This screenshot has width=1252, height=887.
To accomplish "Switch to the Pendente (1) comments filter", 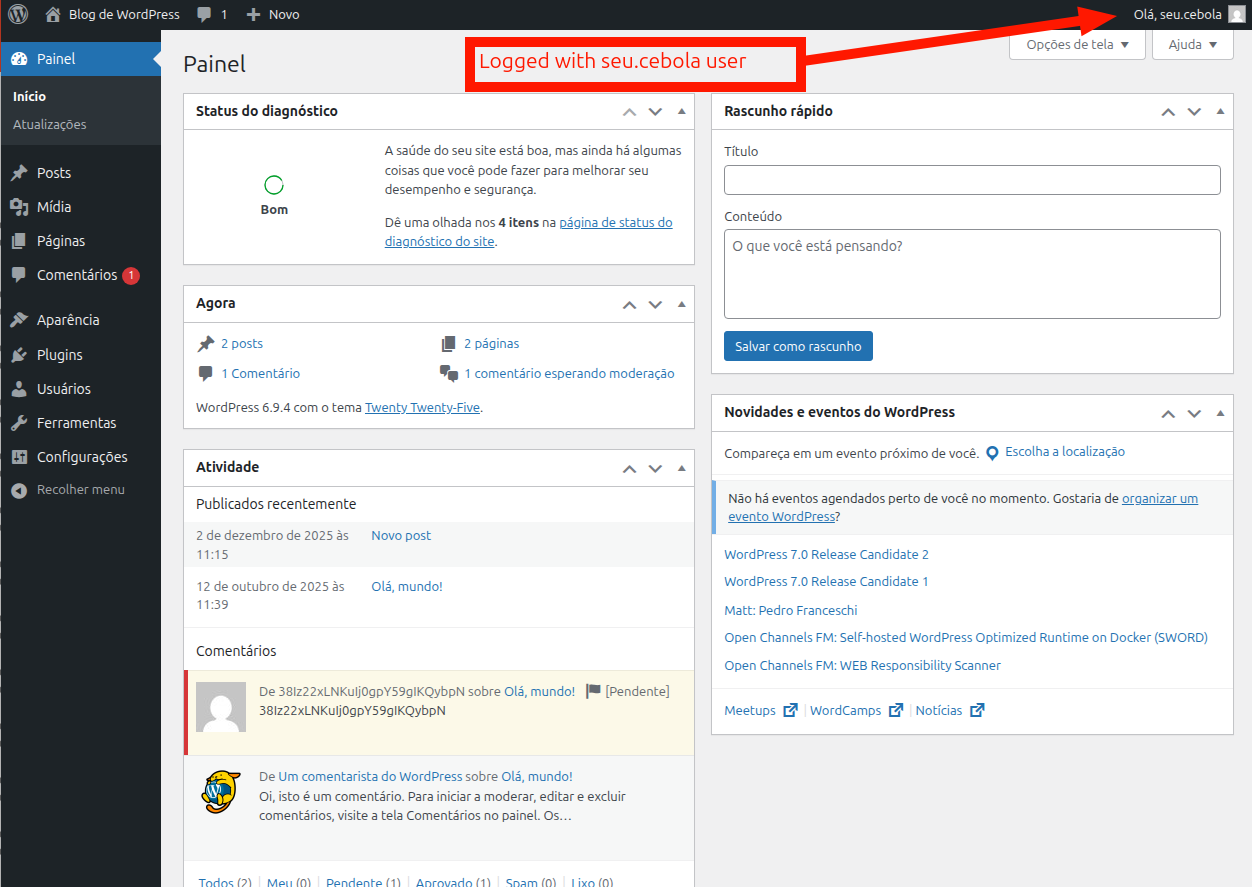I will 362,882.
